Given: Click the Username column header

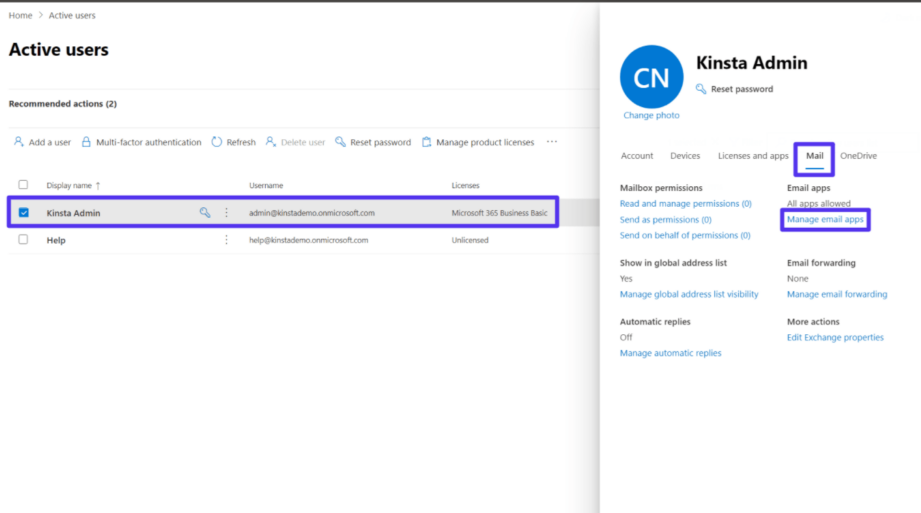Looking at the screenshot, I should pyautogui.click(x=266, y=185).
